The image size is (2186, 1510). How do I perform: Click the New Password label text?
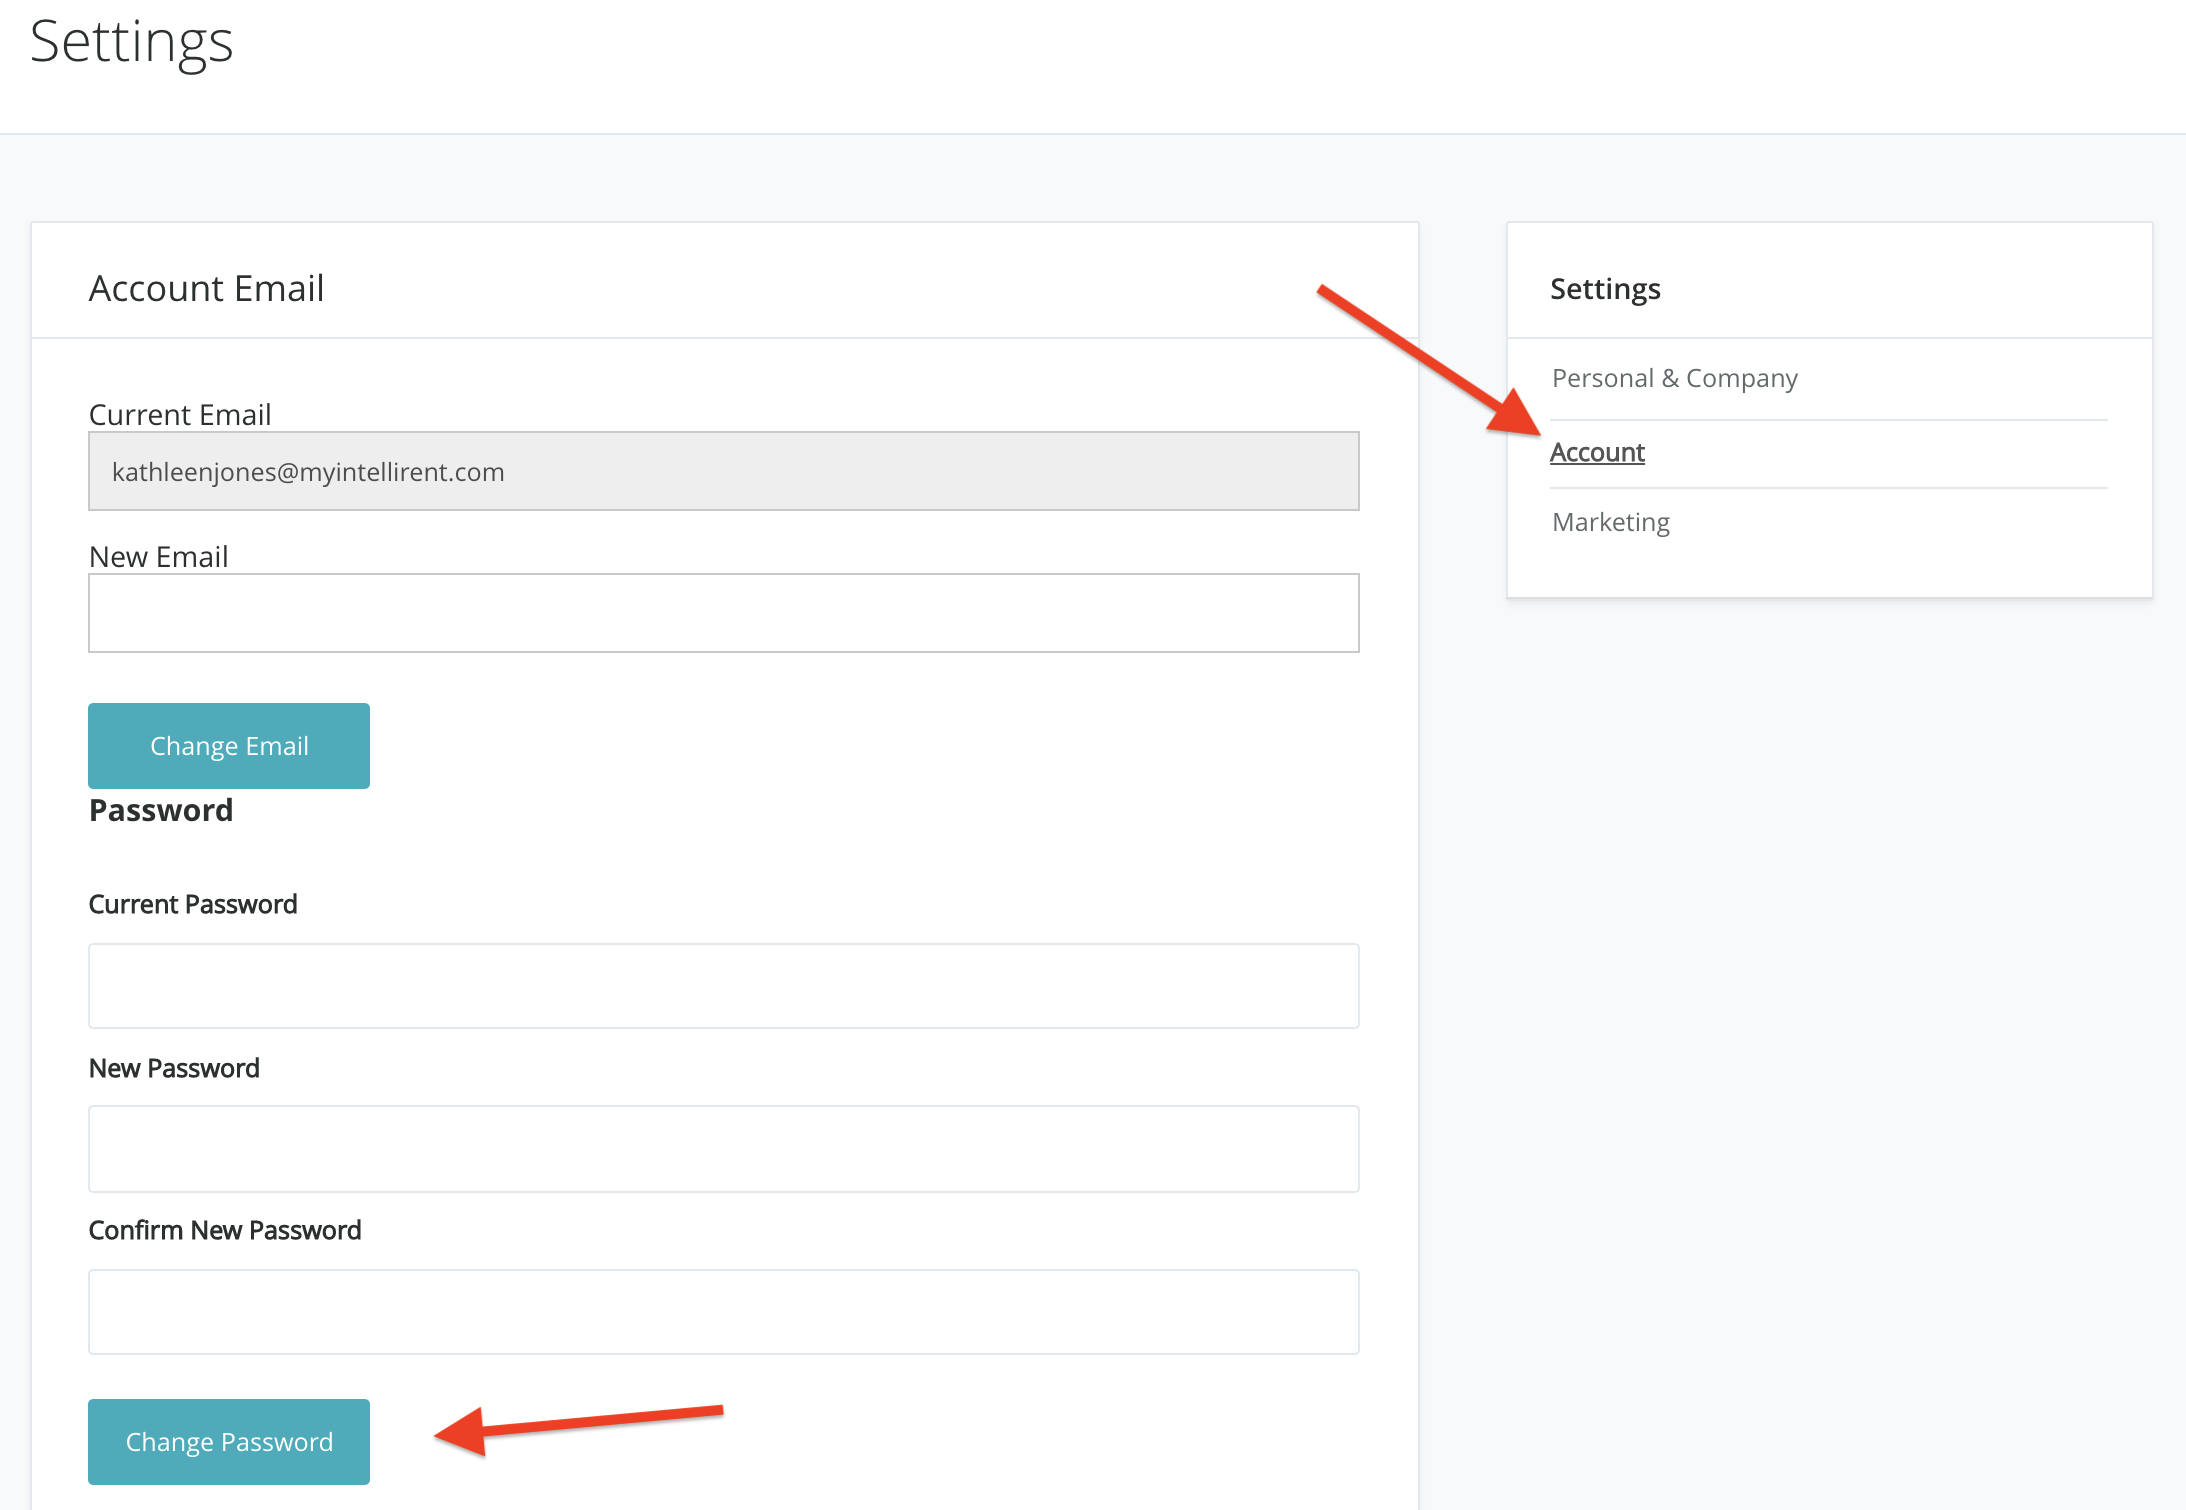coord(174,1068)
